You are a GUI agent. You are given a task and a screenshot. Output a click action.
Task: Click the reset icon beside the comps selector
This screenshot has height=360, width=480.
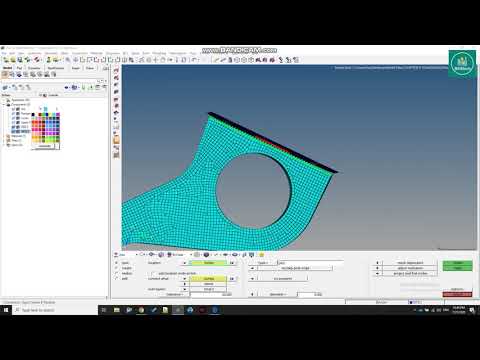point(232,278)
